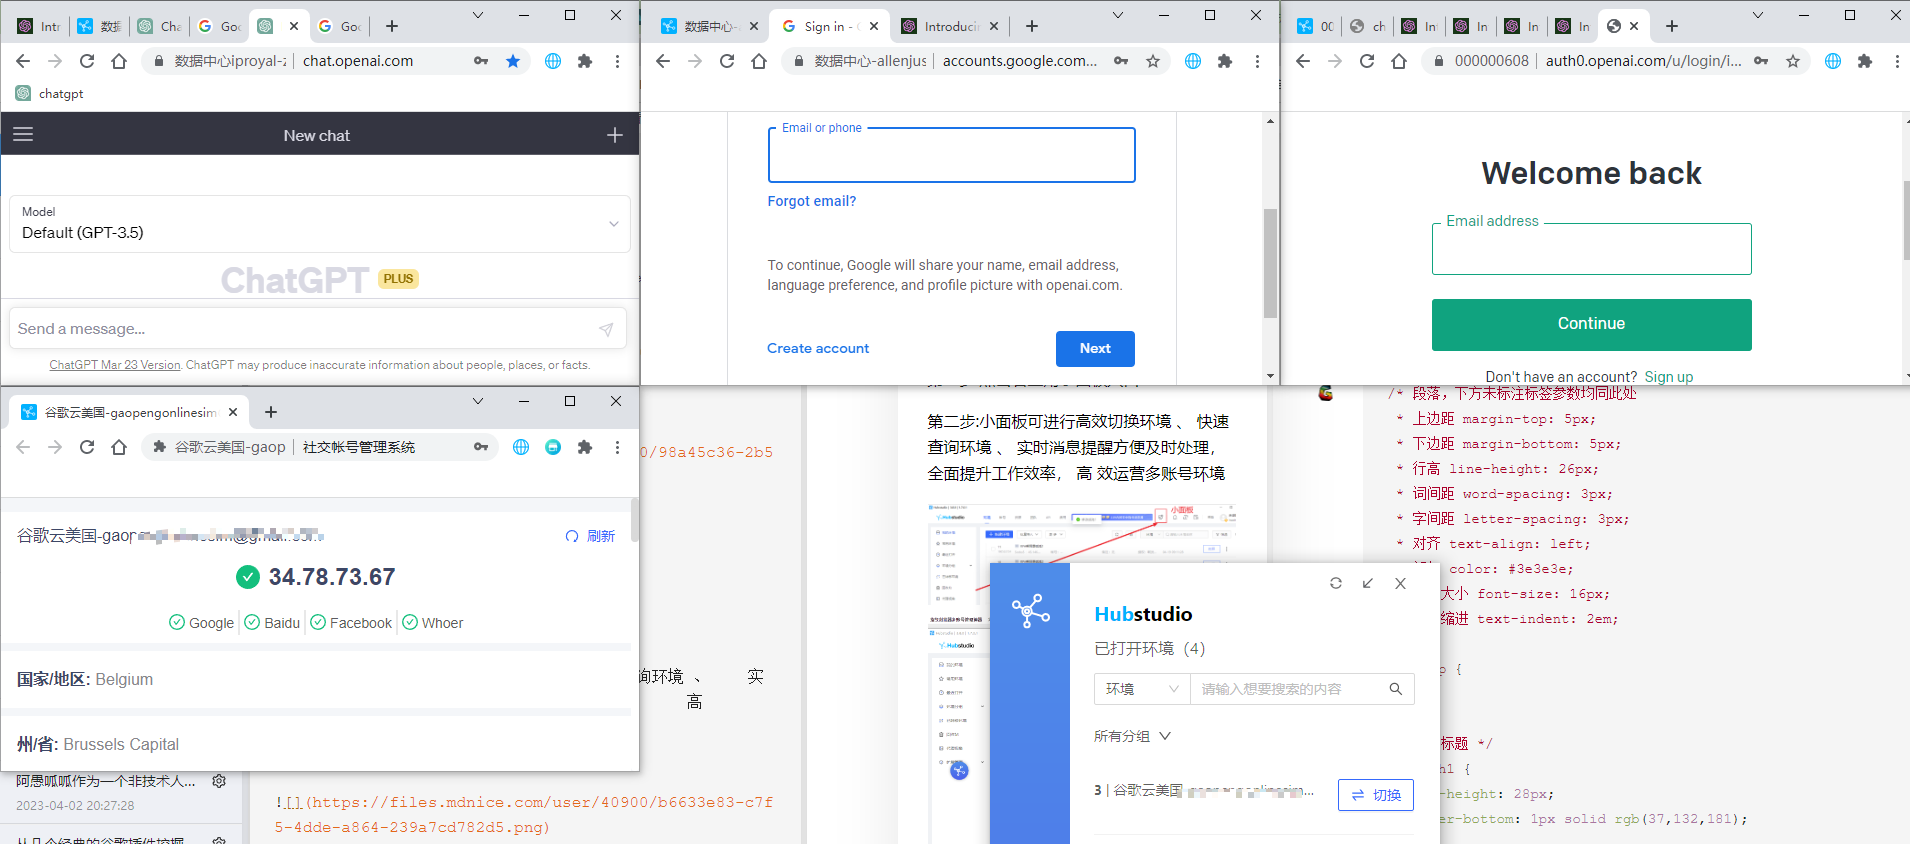Expand the Model Default (GPT-3.5) dropdown
Viewport: 1910px width, 844px height.
[320, 223]
